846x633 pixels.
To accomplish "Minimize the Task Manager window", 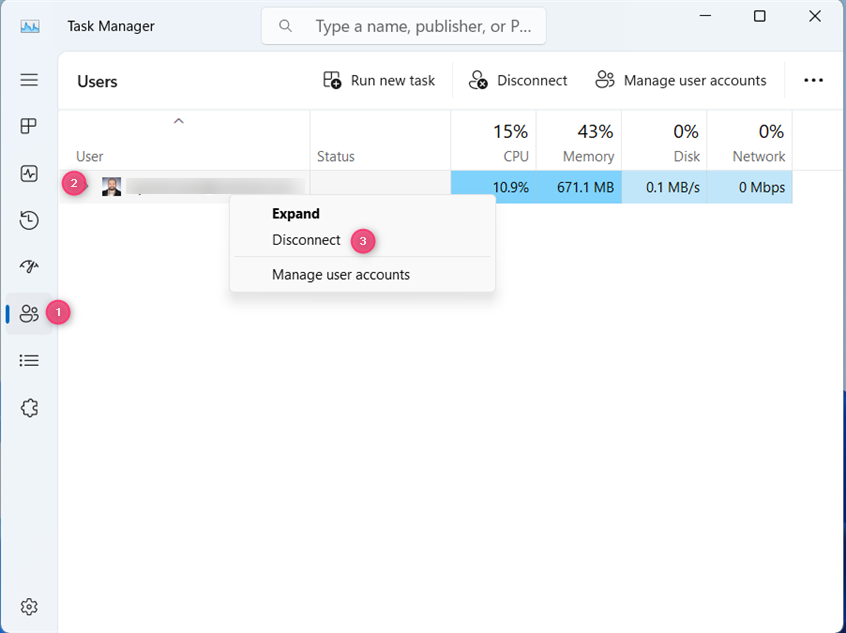I will coord(705,16).
